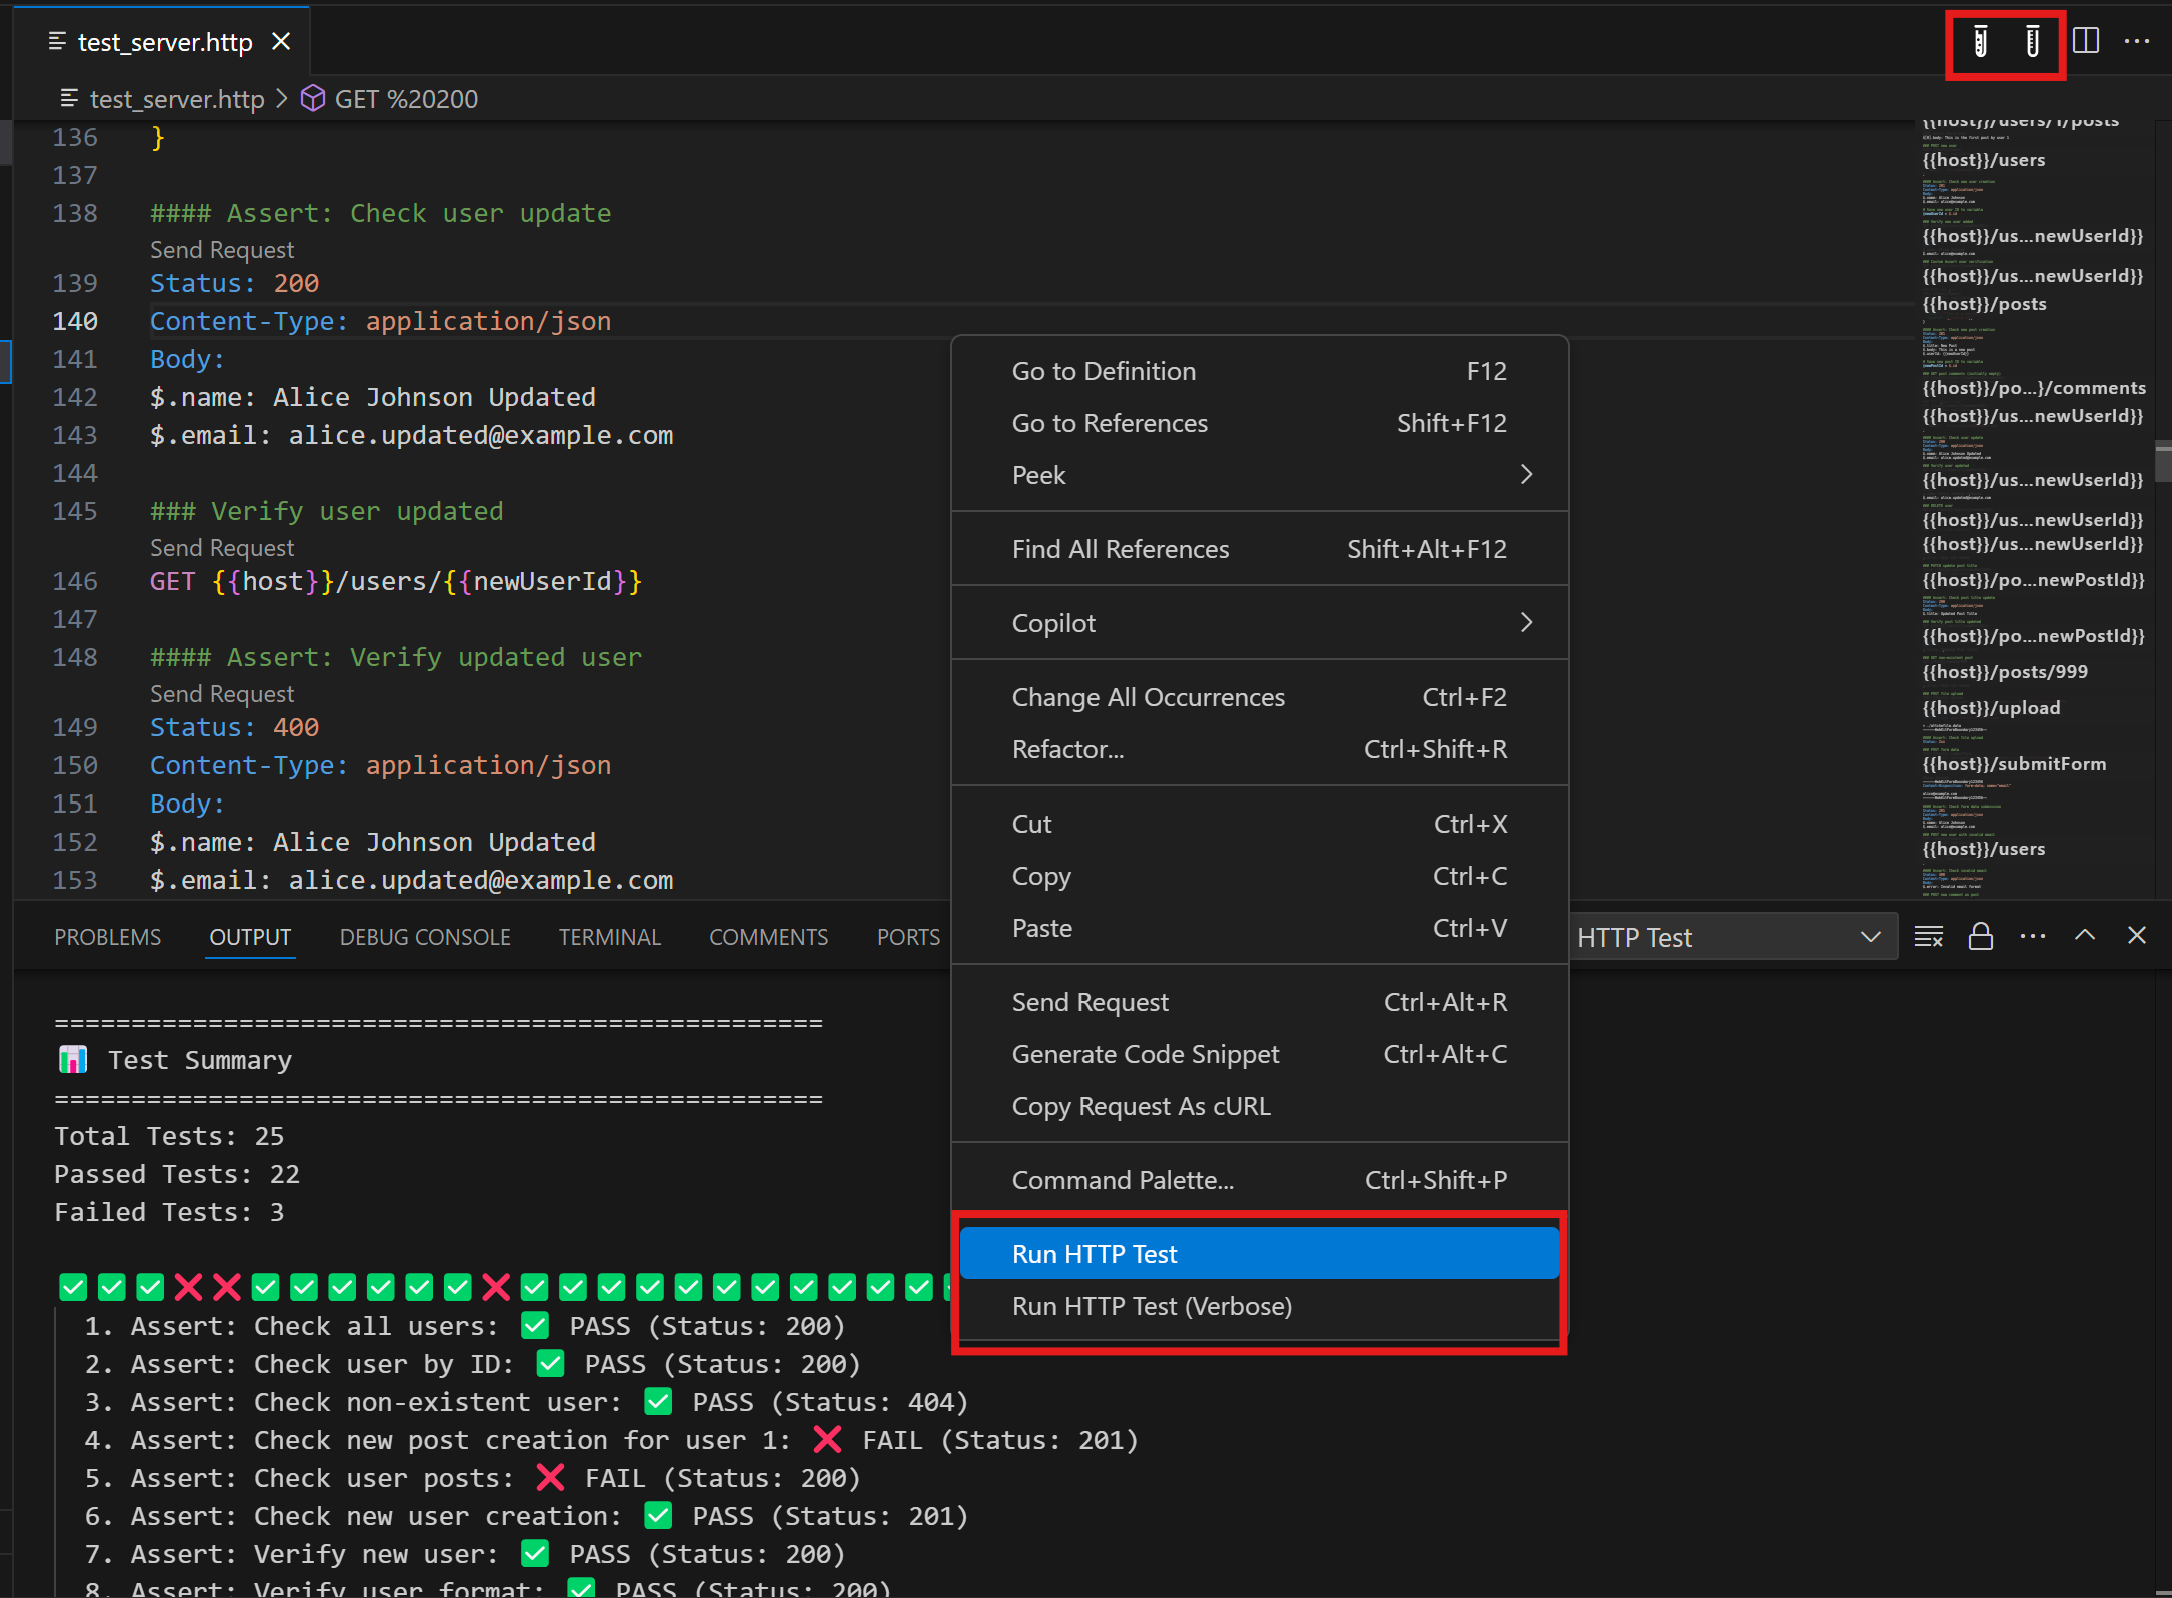Click the filled test tube run icon
Image resolution: width=2172 pixels, height=1598 pixels.
coord(1980,42)
